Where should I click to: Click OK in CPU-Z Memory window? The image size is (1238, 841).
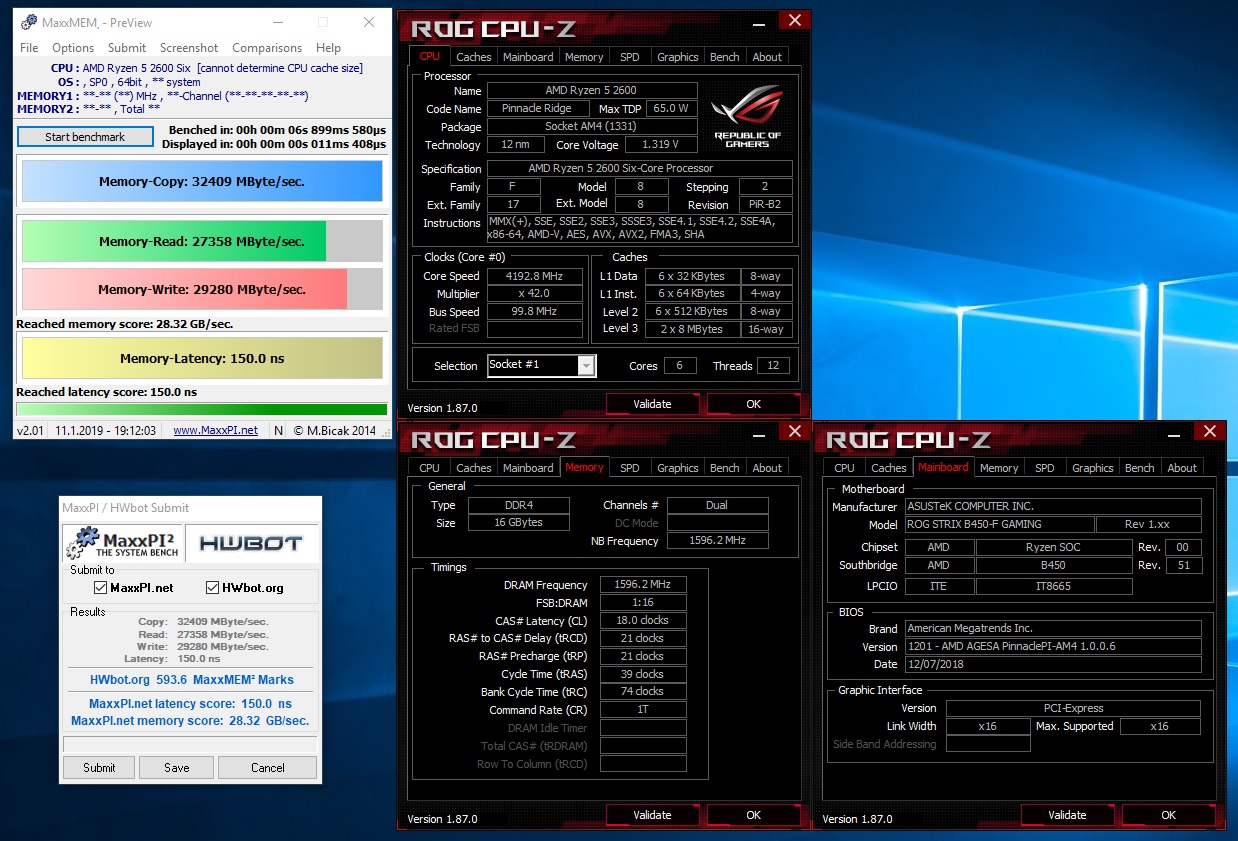(754, 815)
